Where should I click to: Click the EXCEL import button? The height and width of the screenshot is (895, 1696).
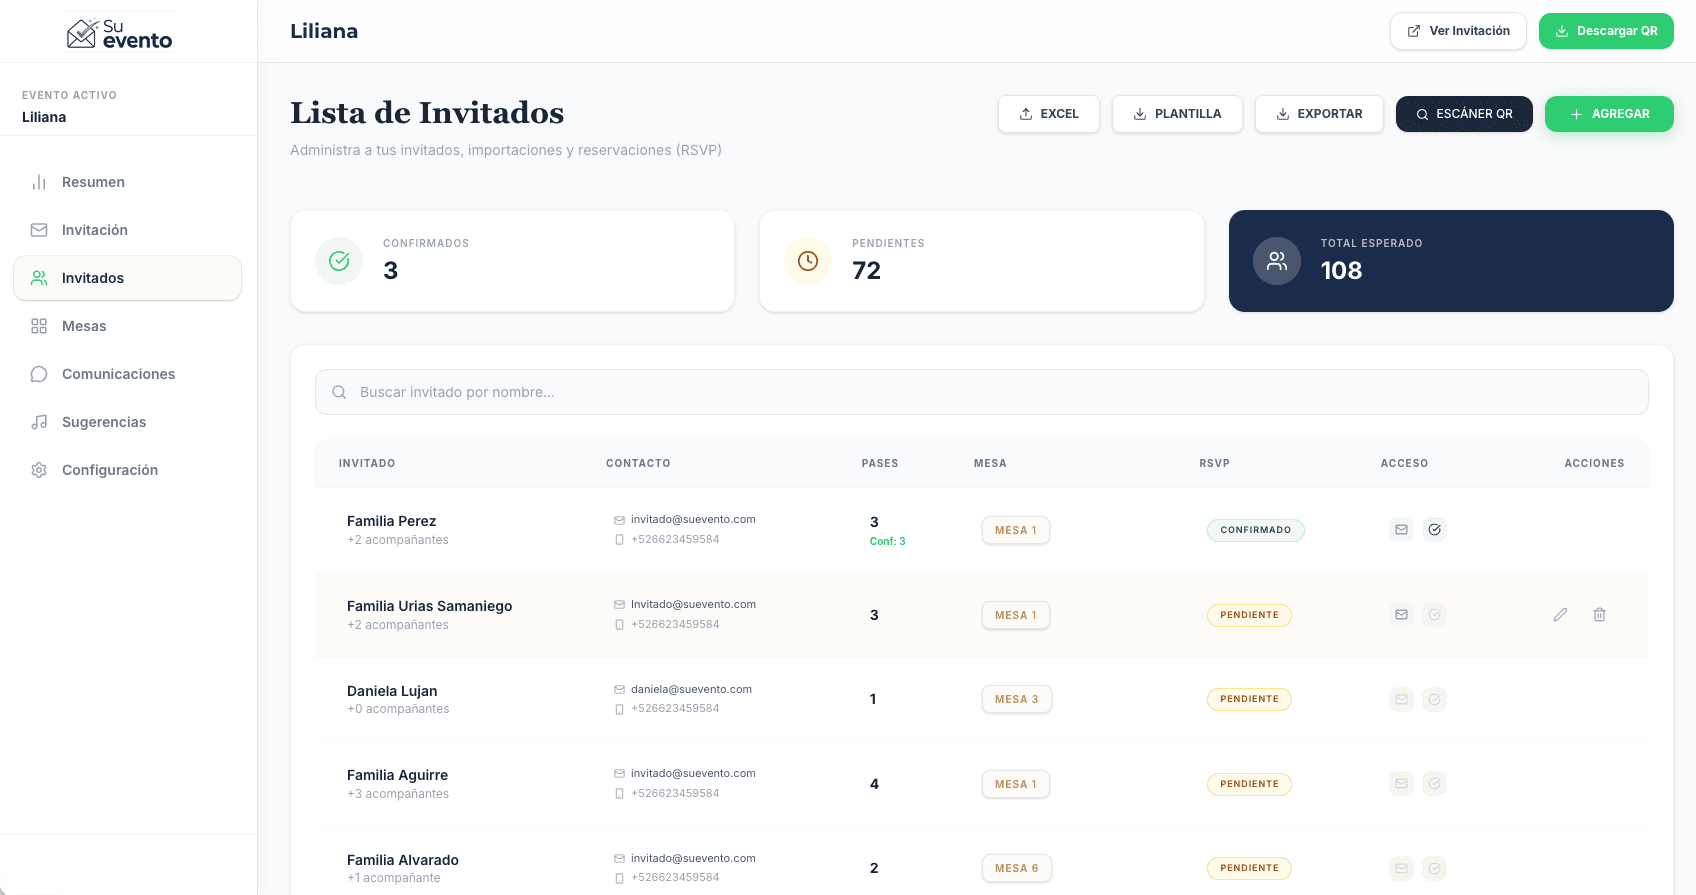(1049, 114)
